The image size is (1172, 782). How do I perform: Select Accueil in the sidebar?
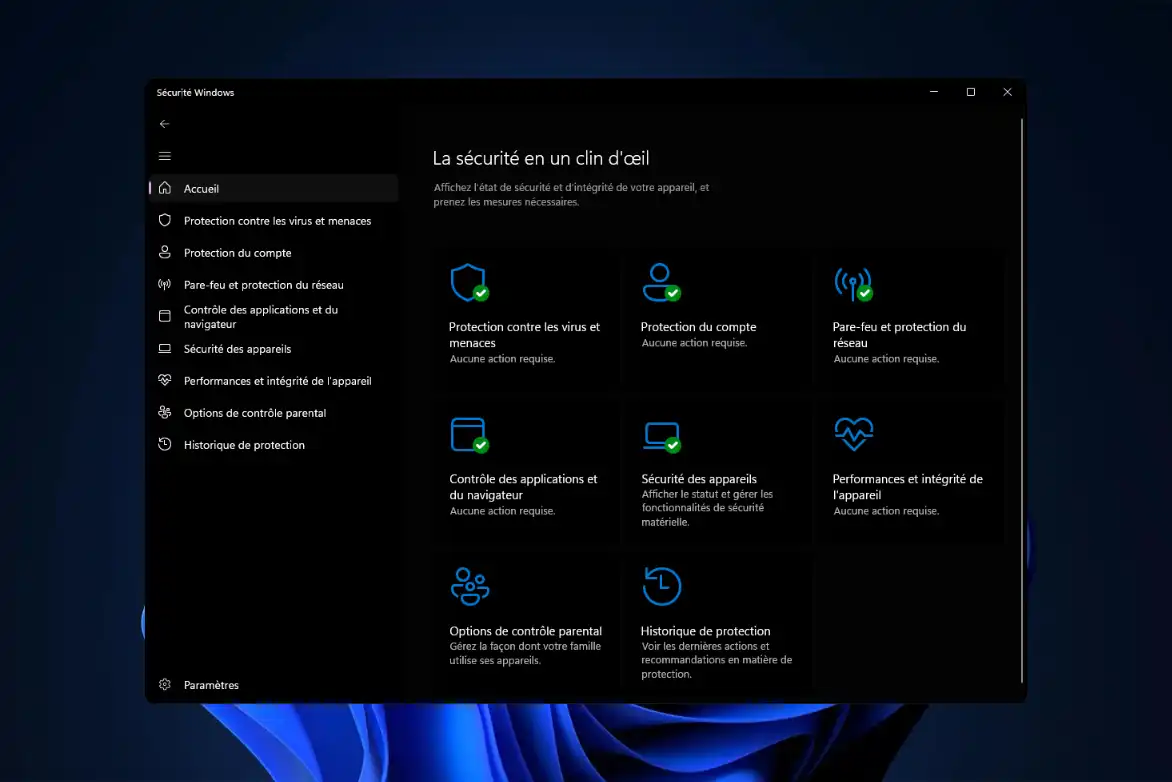pos(274,188)
